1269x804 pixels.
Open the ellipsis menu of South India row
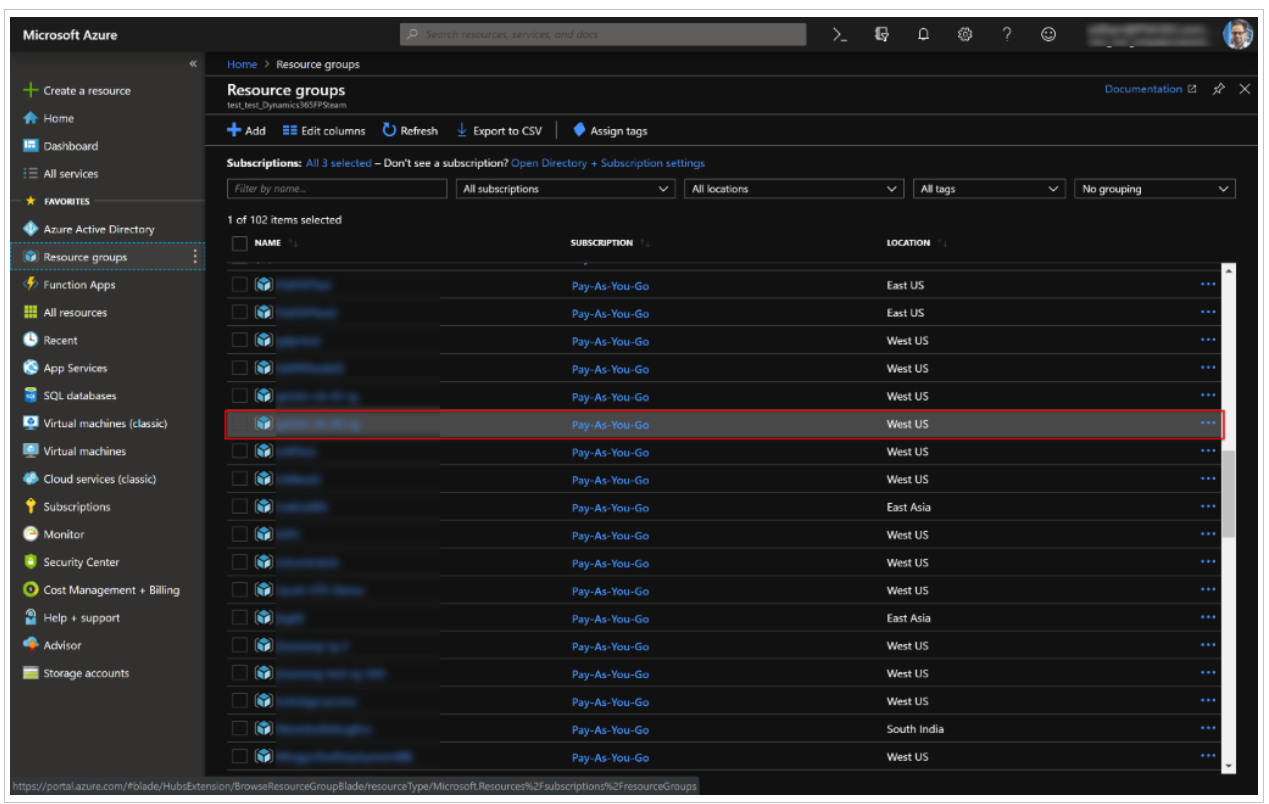[x=1208, y=728]
